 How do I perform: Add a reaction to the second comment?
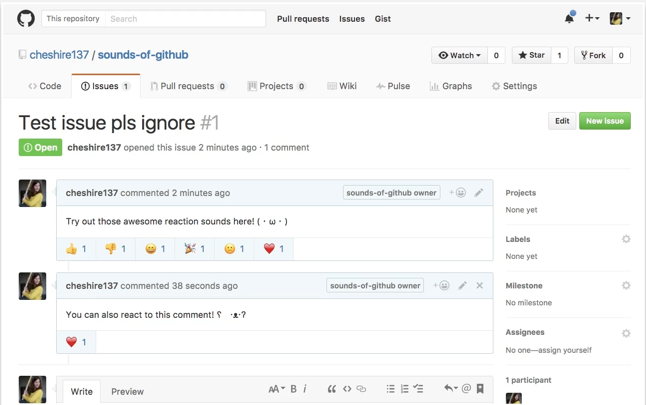coord(441,285)
